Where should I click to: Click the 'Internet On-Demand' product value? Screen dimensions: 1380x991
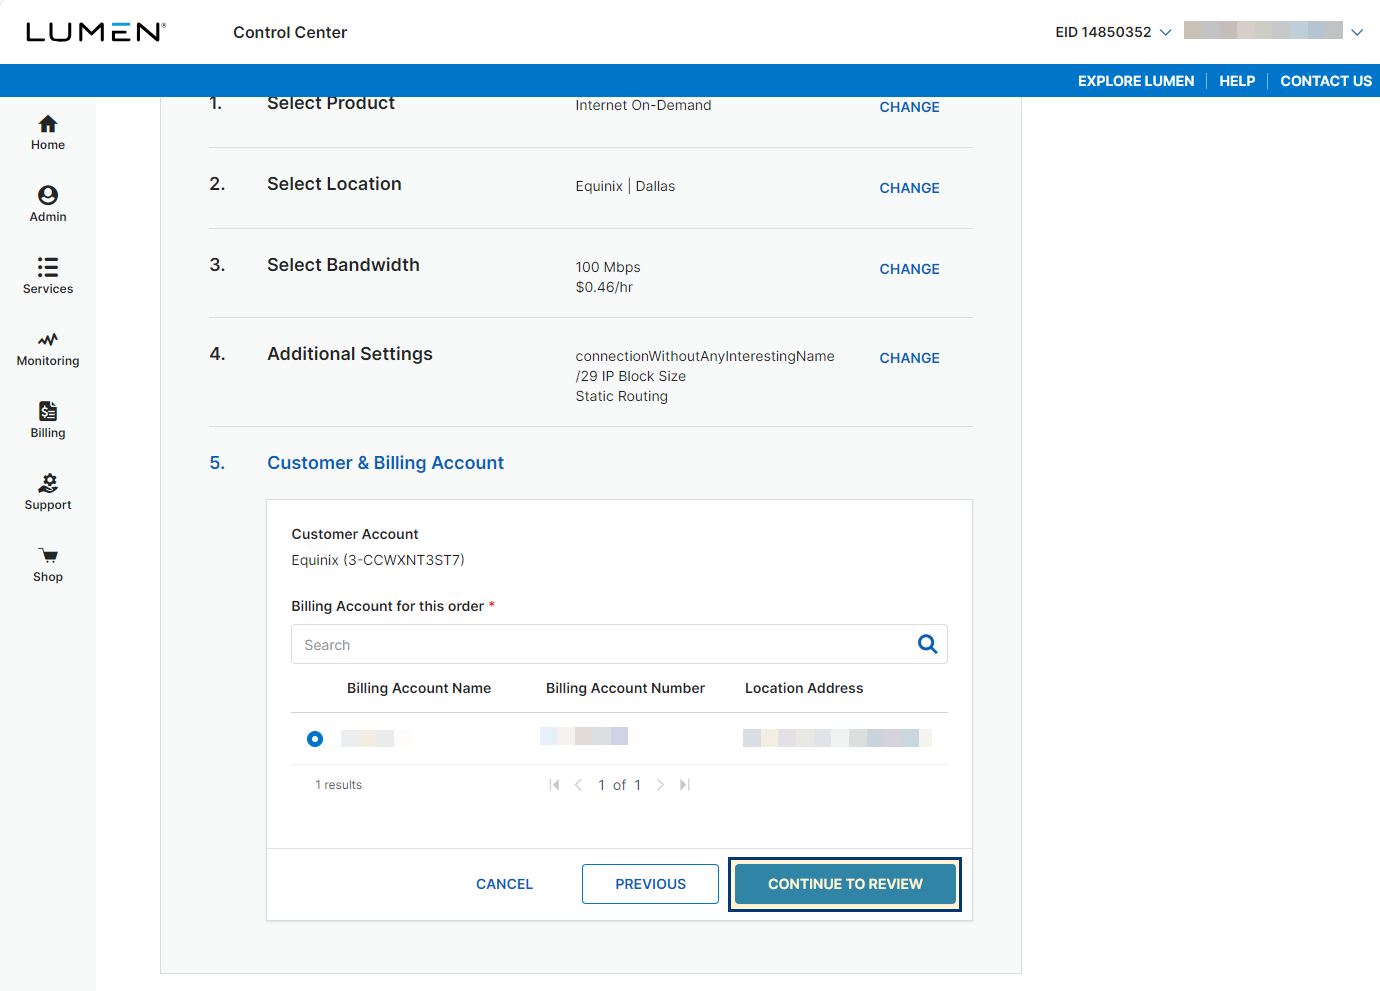tap(643, 105)
